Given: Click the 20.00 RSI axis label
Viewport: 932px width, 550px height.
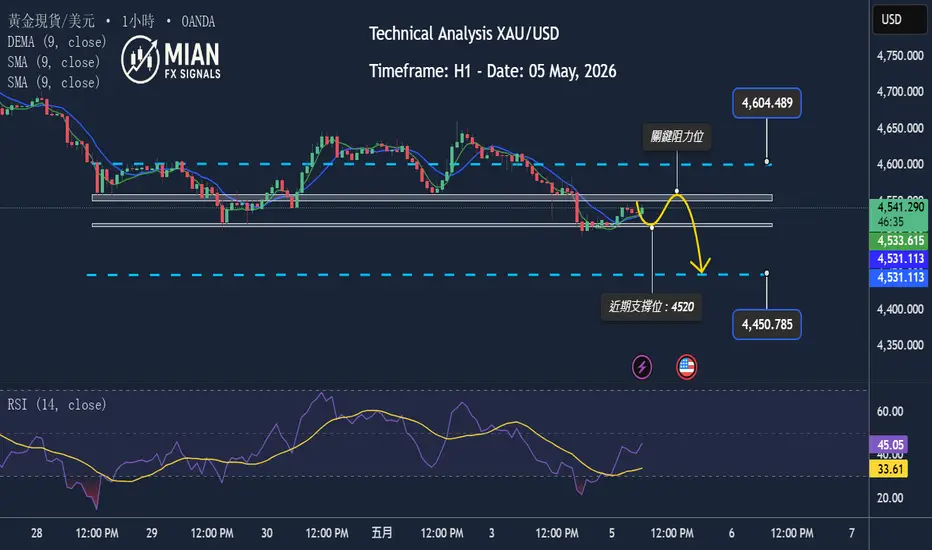Looking at the screenshot, I should (x=889, y=498).
